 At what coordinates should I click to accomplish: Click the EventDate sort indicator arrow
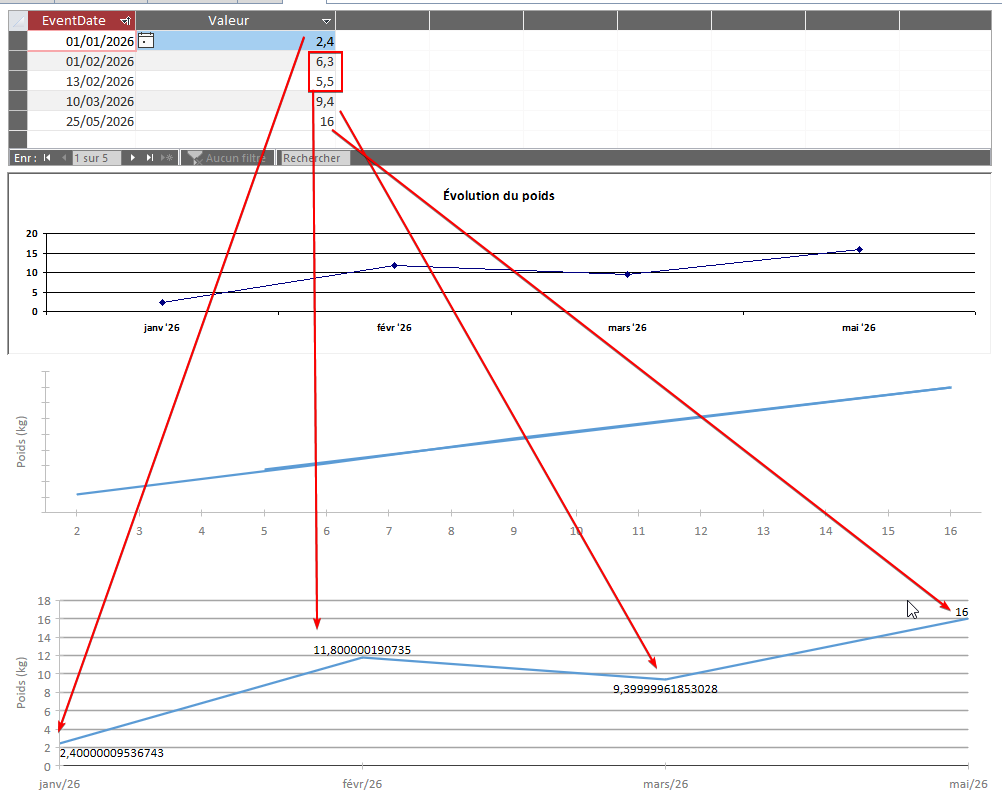coord(125,21)
